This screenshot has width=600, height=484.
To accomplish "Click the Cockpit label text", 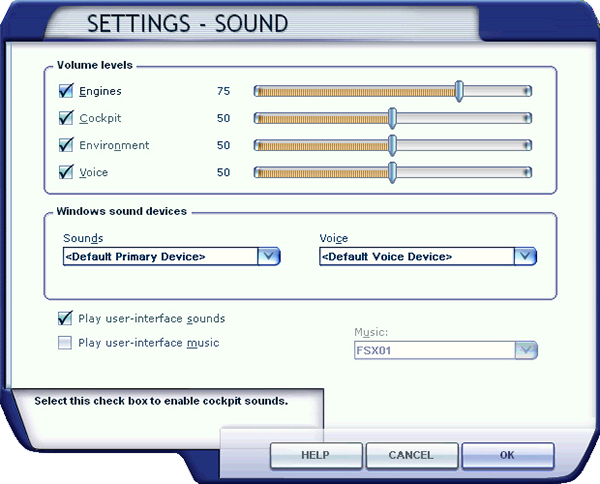I will click(x=100, y=119).
